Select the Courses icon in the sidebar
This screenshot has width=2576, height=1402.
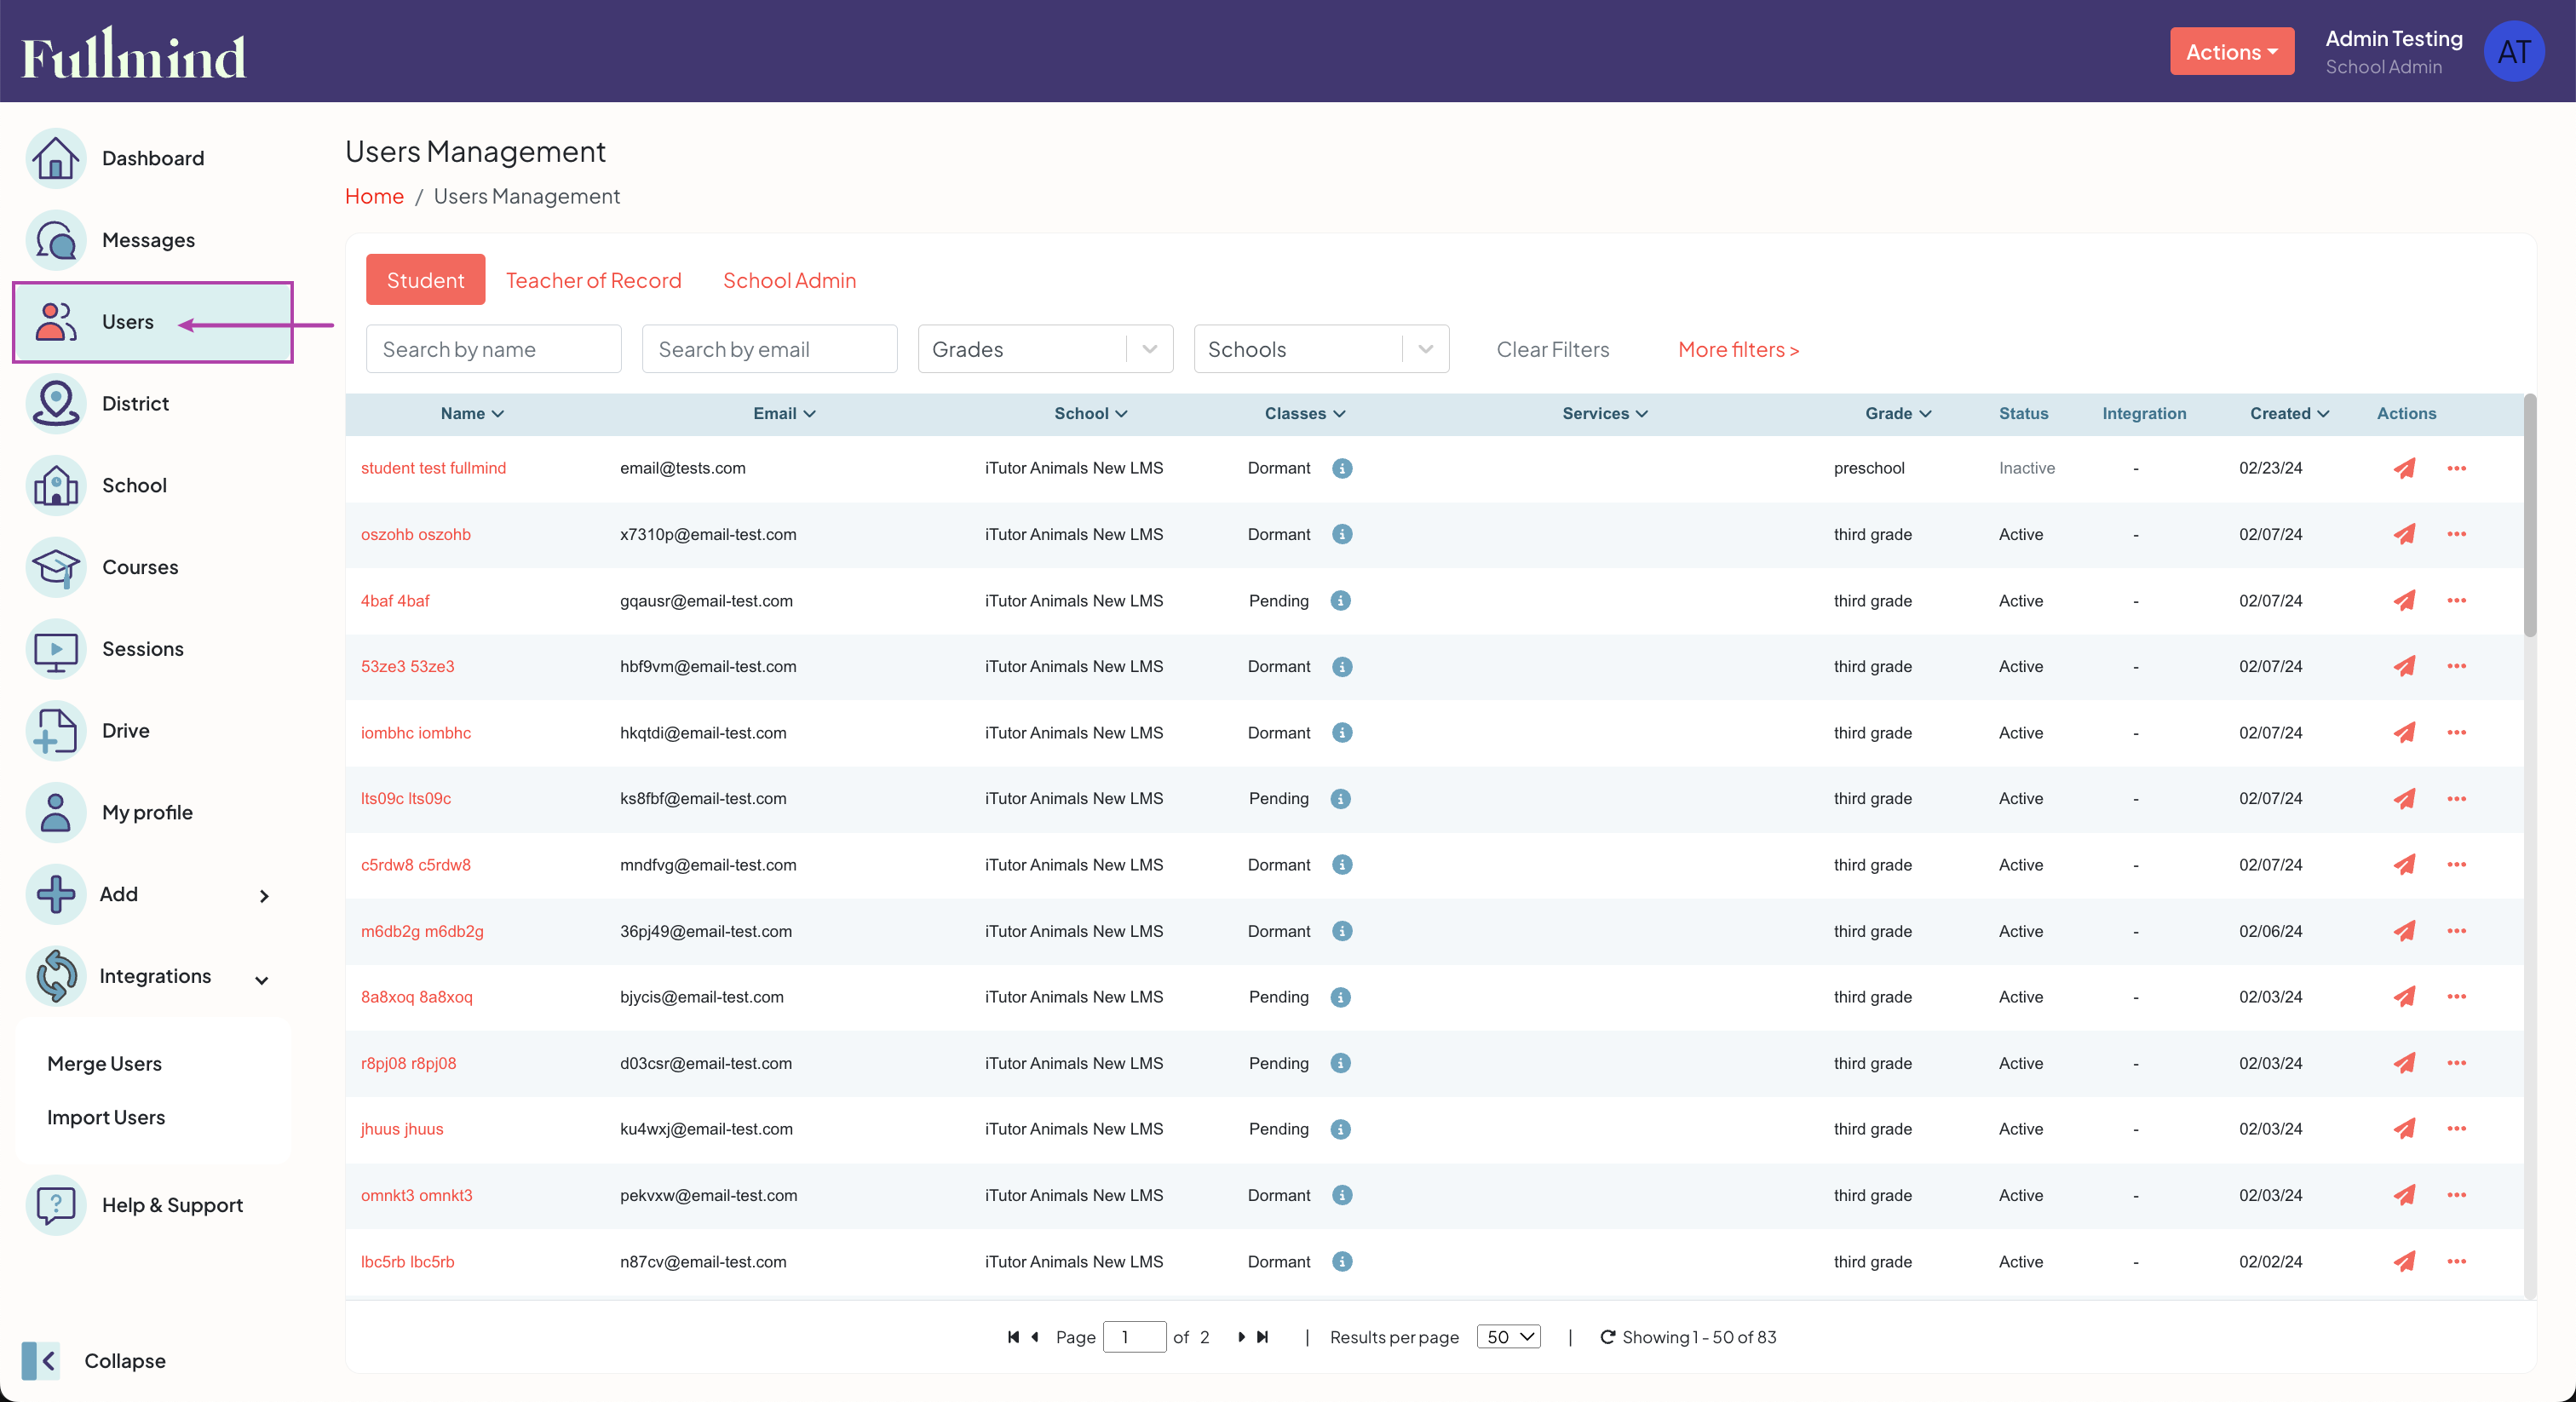click(x=56, y=567)
